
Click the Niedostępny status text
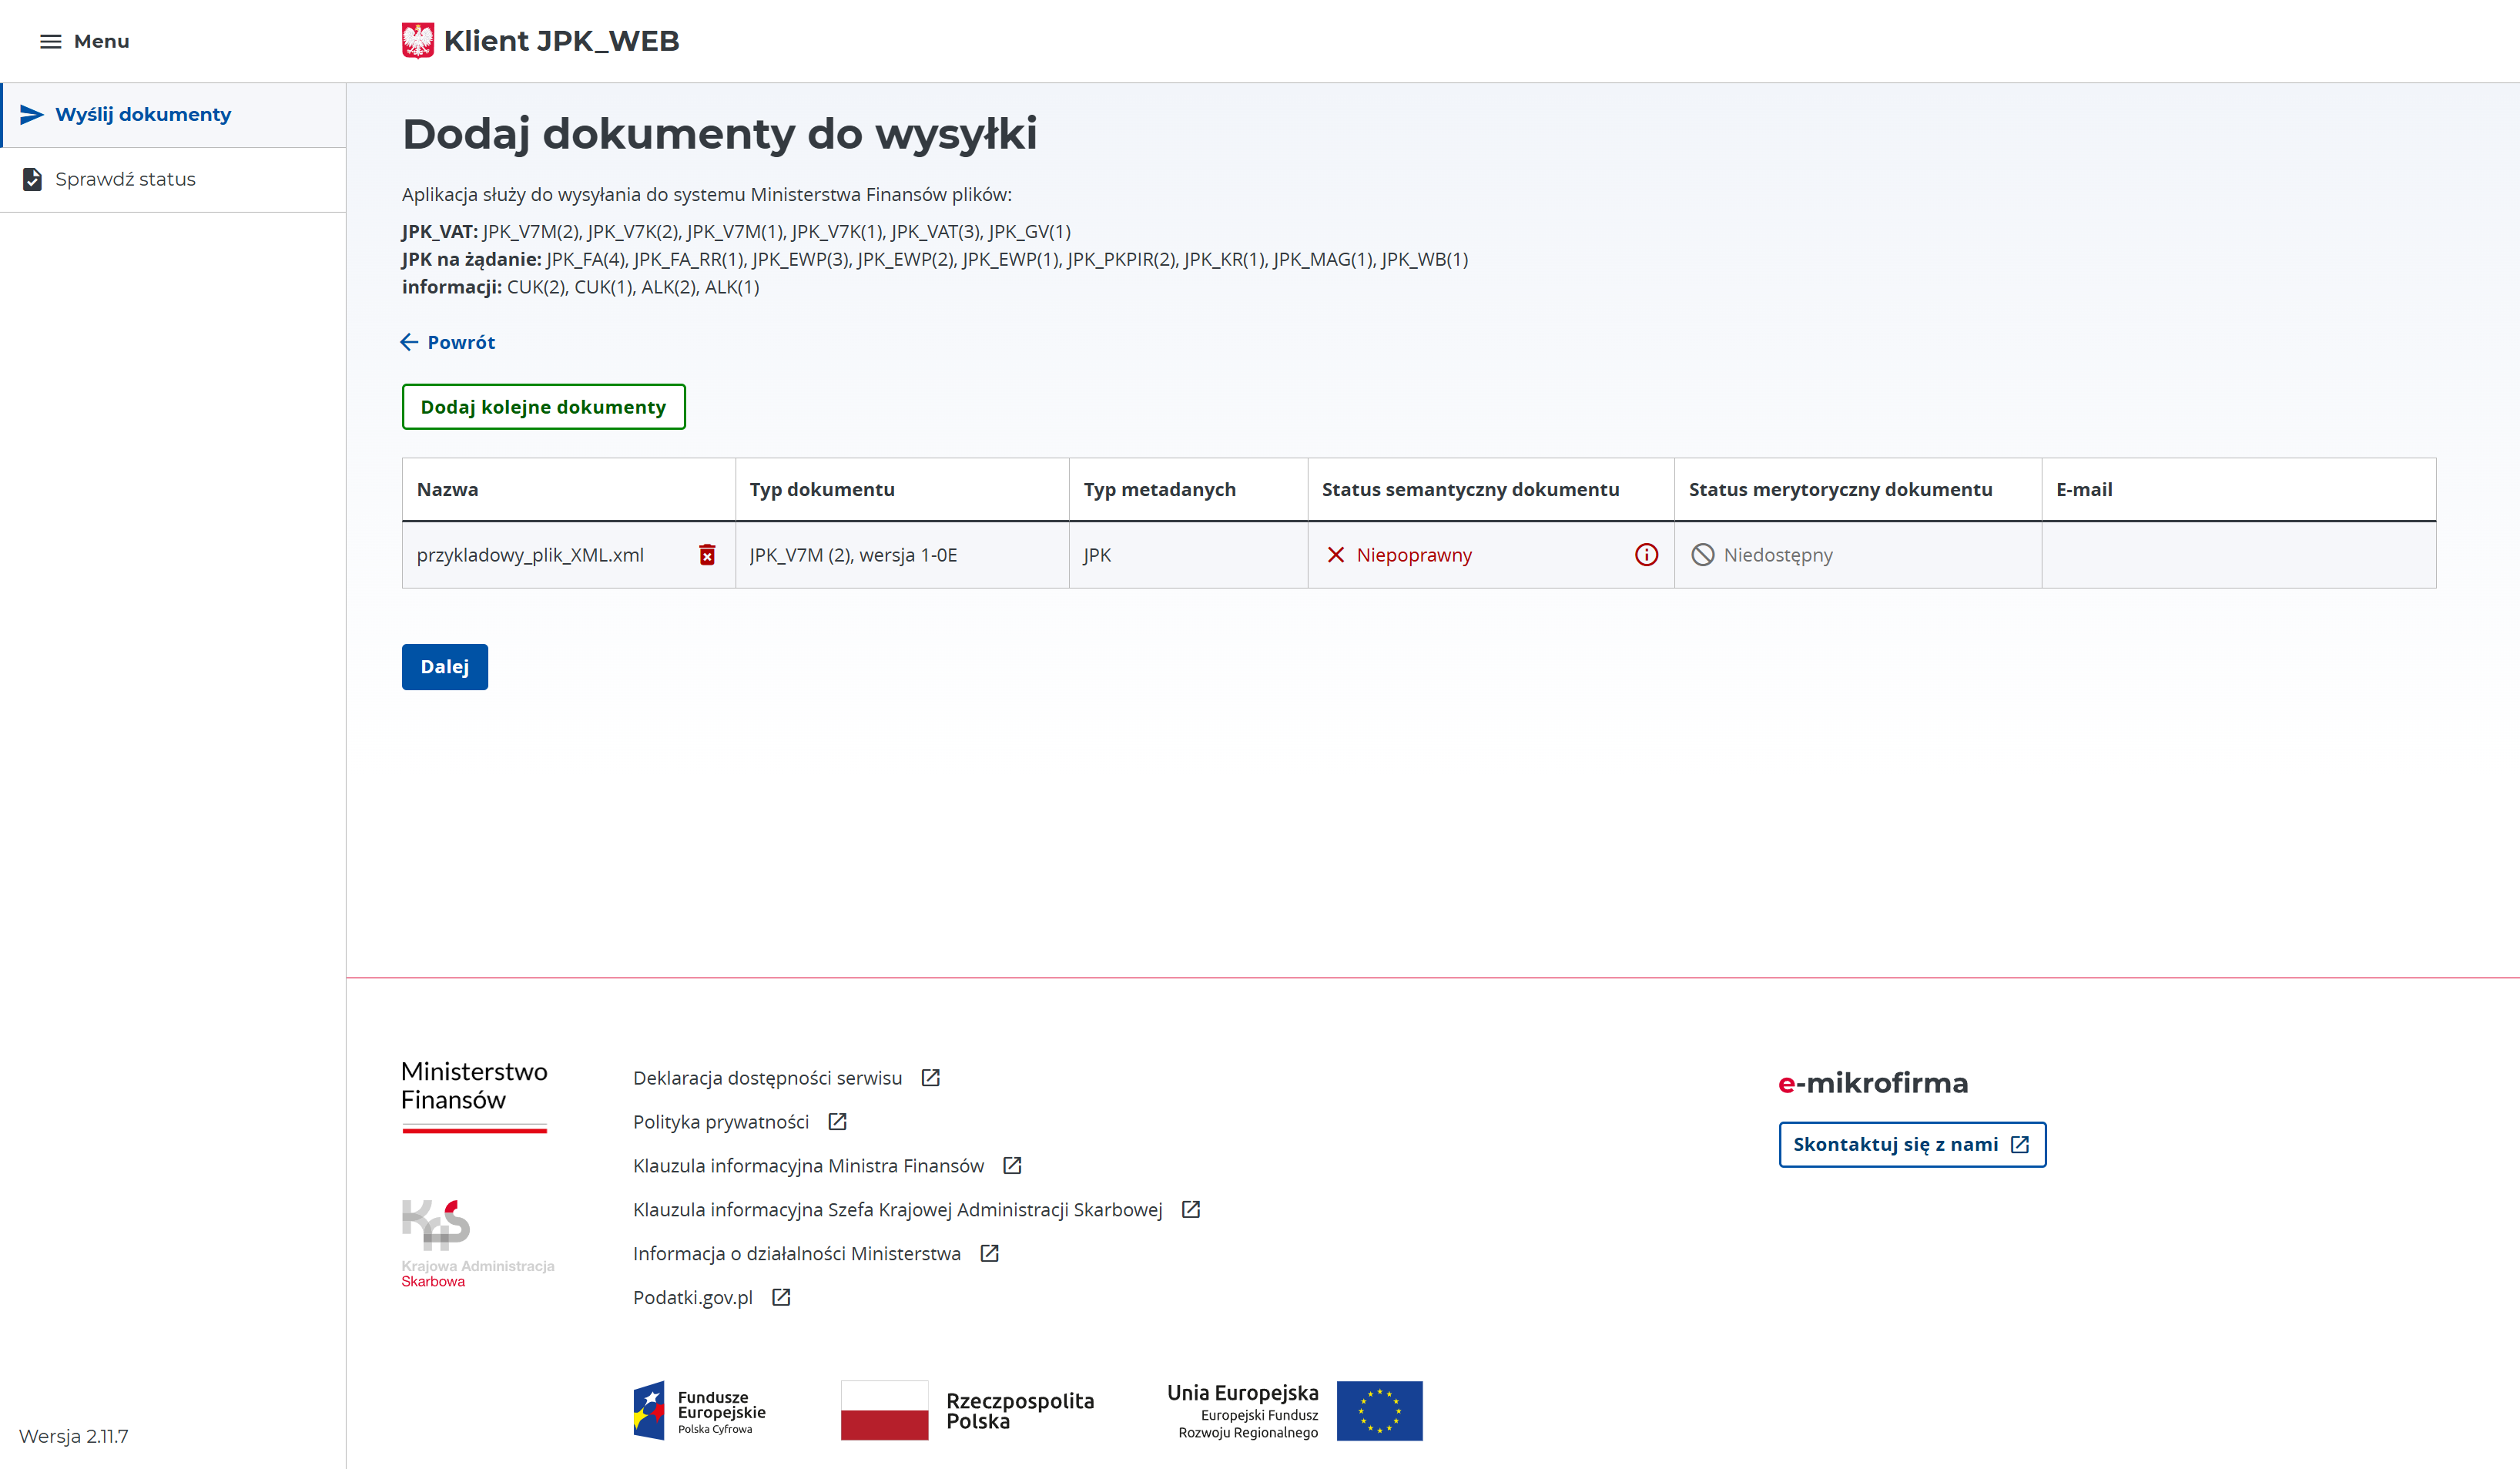[x=1778, y=555]
